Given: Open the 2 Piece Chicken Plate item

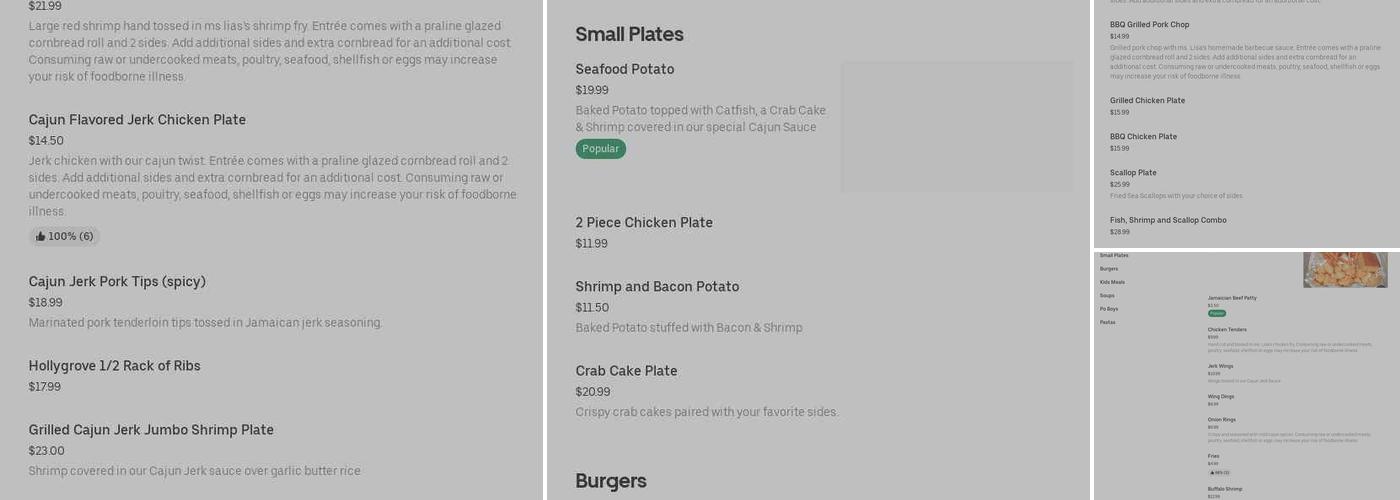Looking at the screenshot, I should [643, 223].
